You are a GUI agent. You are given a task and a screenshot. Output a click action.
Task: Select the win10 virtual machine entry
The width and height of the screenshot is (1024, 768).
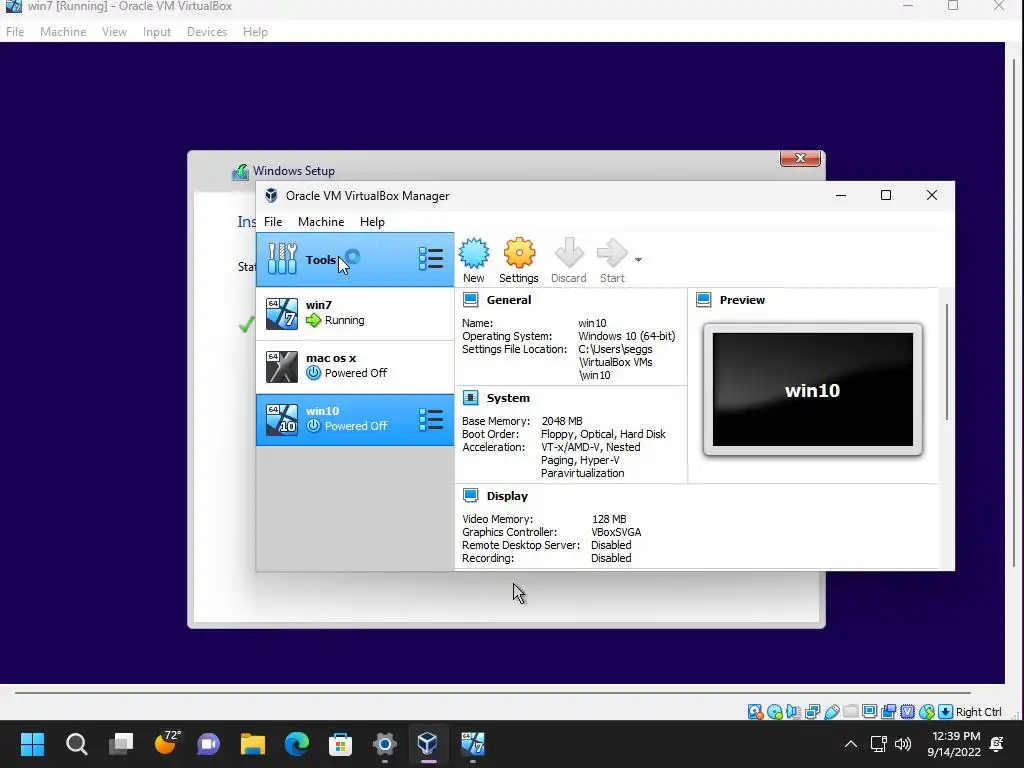point(355,420)
